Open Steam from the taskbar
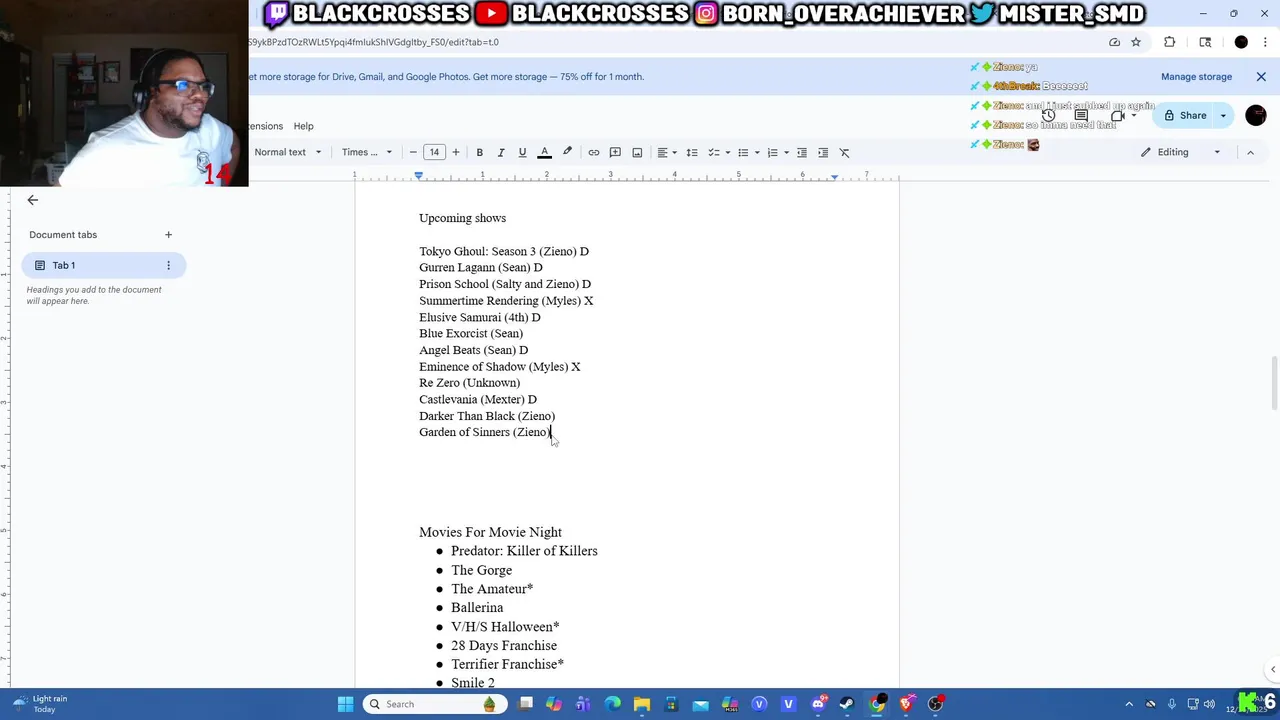This screenshot has height=720, width=1280. tap(847, 704)
